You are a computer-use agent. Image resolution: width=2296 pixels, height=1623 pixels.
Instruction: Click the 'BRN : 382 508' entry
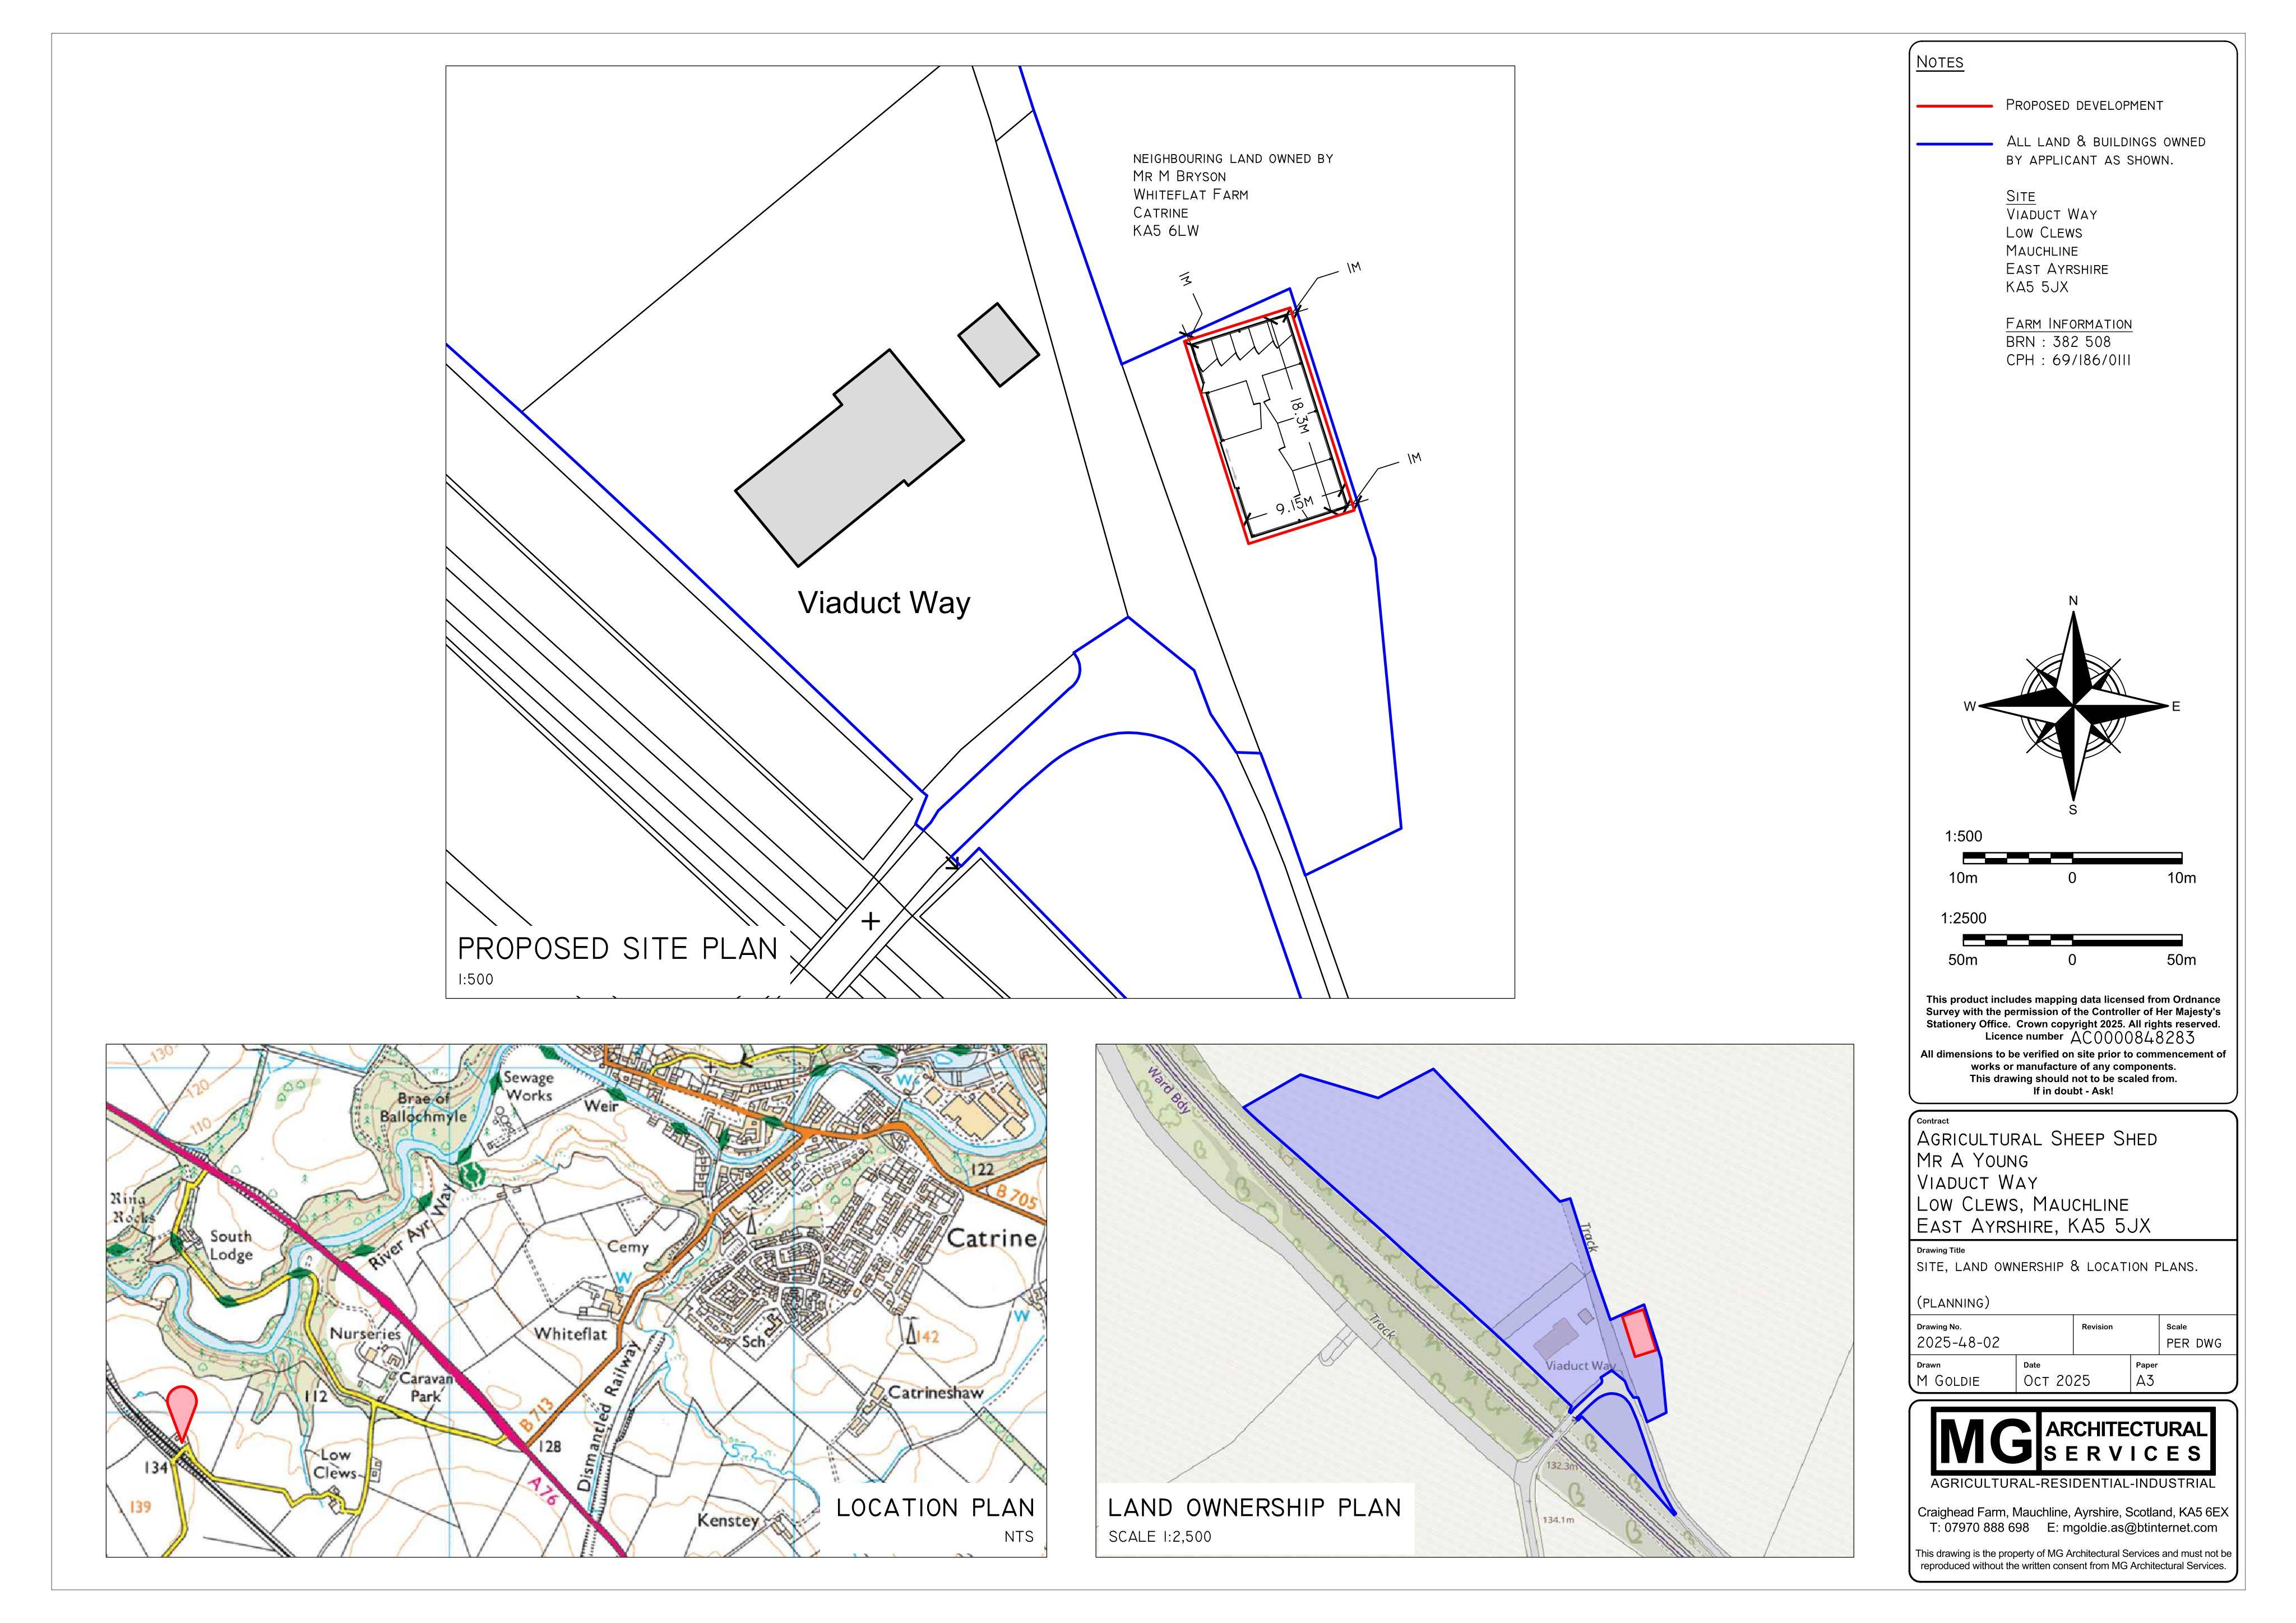click(2058, 342)
